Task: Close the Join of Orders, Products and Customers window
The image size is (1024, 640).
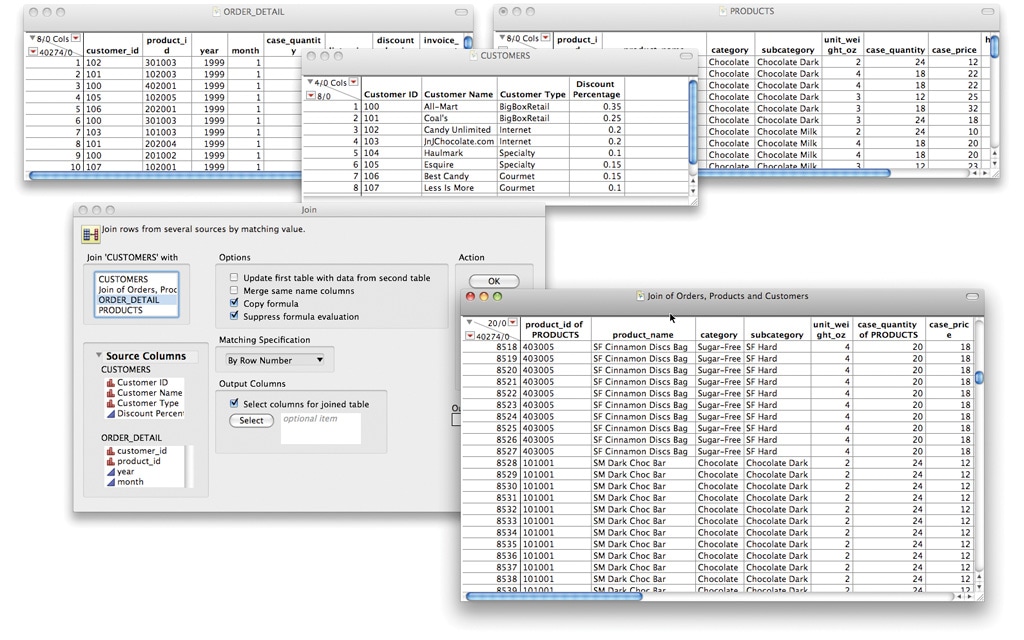Action: pyautogui.click(x=470, y=296)
